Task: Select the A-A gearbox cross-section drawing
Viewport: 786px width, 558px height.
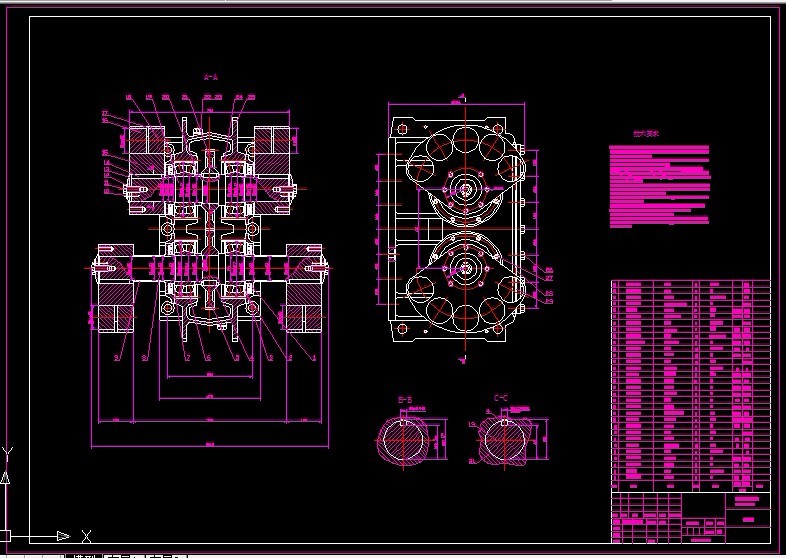Action: (x=208, y=228)
